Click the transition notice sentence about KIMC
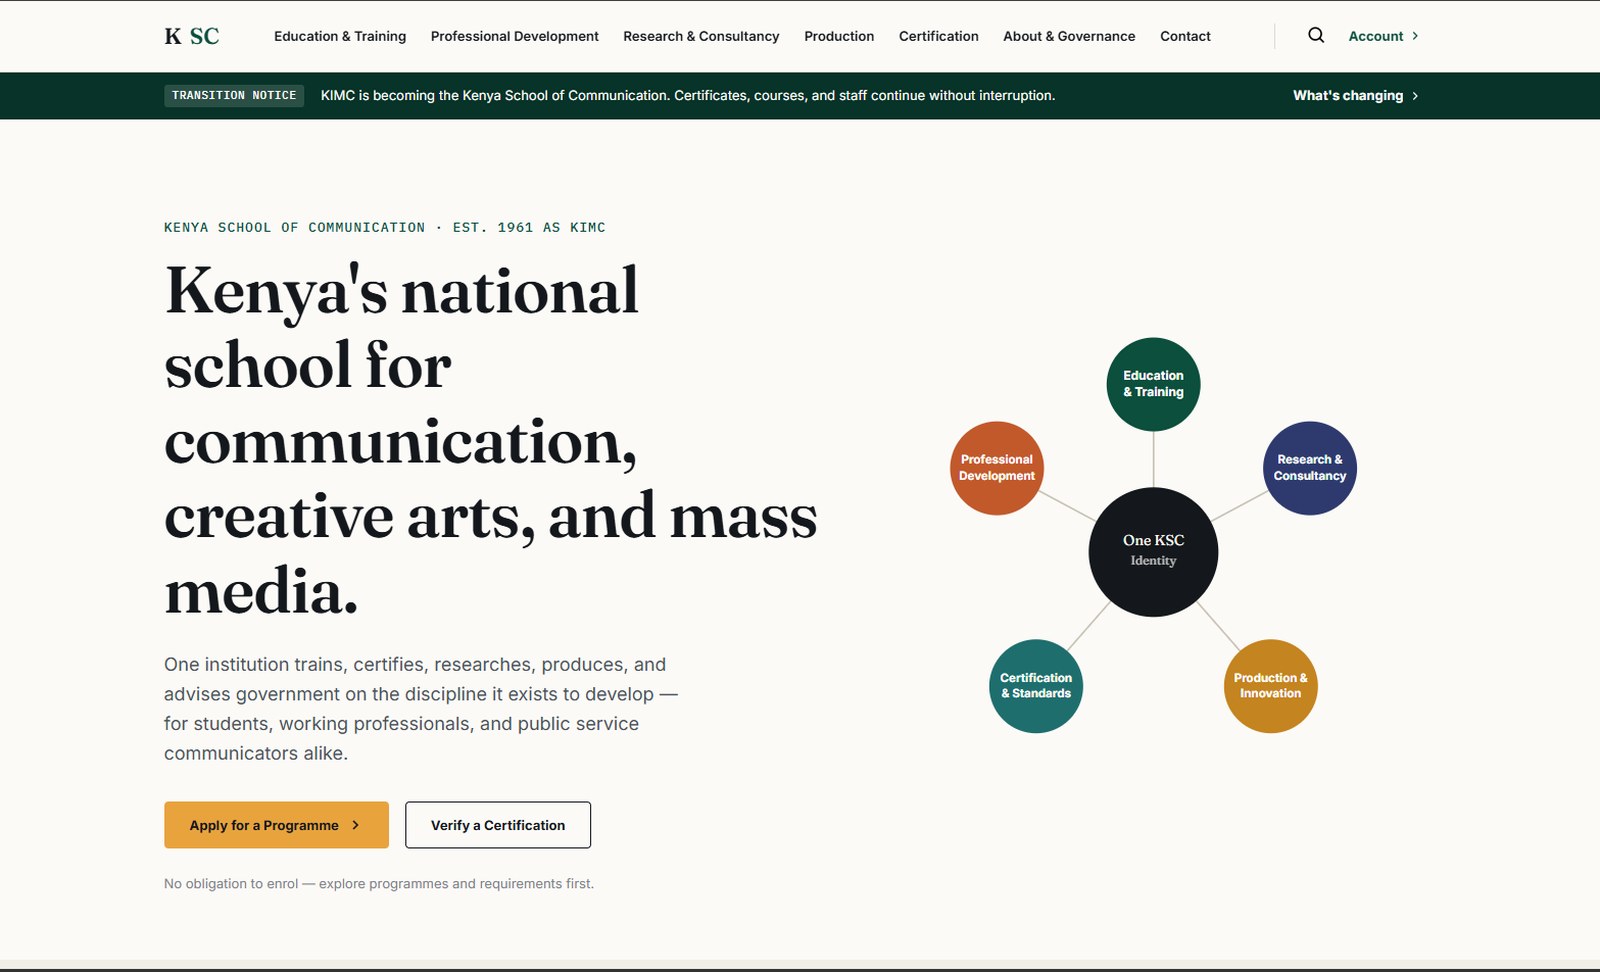 688,96
